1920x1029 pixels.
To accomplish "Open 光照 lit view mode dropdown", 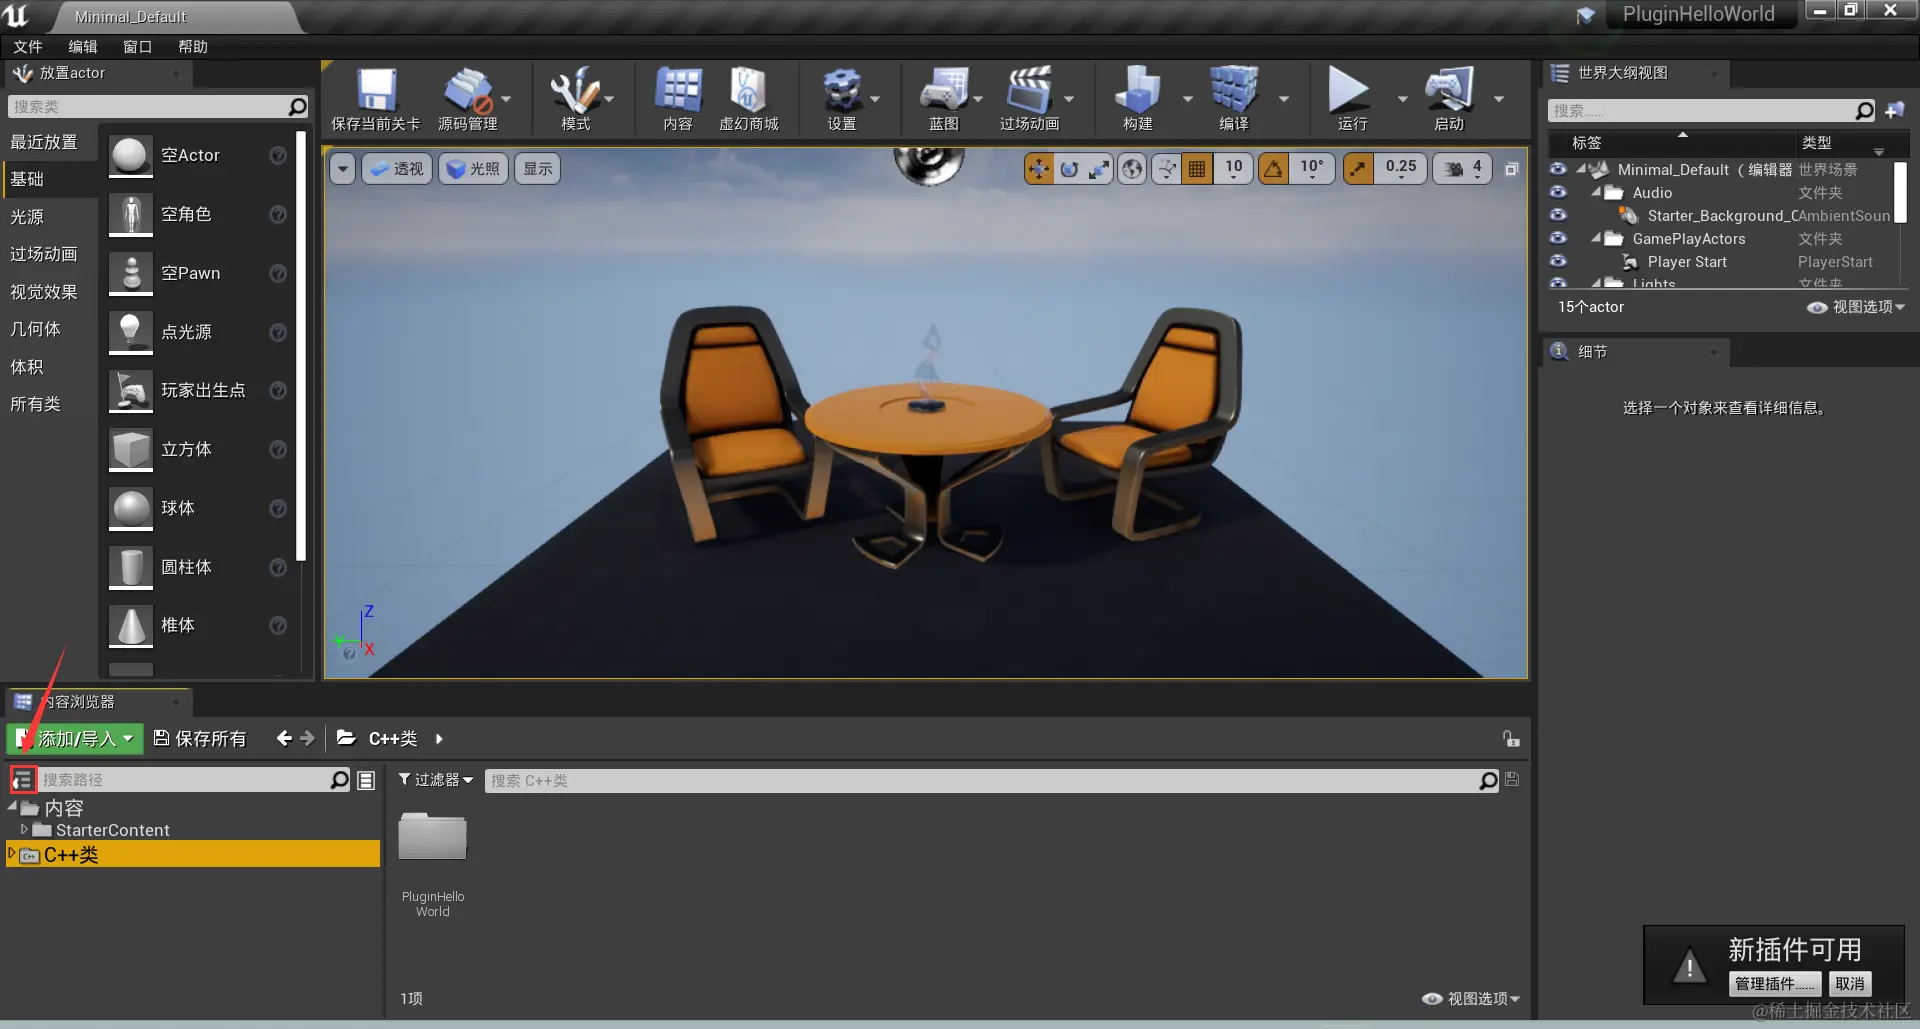I will click(x=473, y=169).
